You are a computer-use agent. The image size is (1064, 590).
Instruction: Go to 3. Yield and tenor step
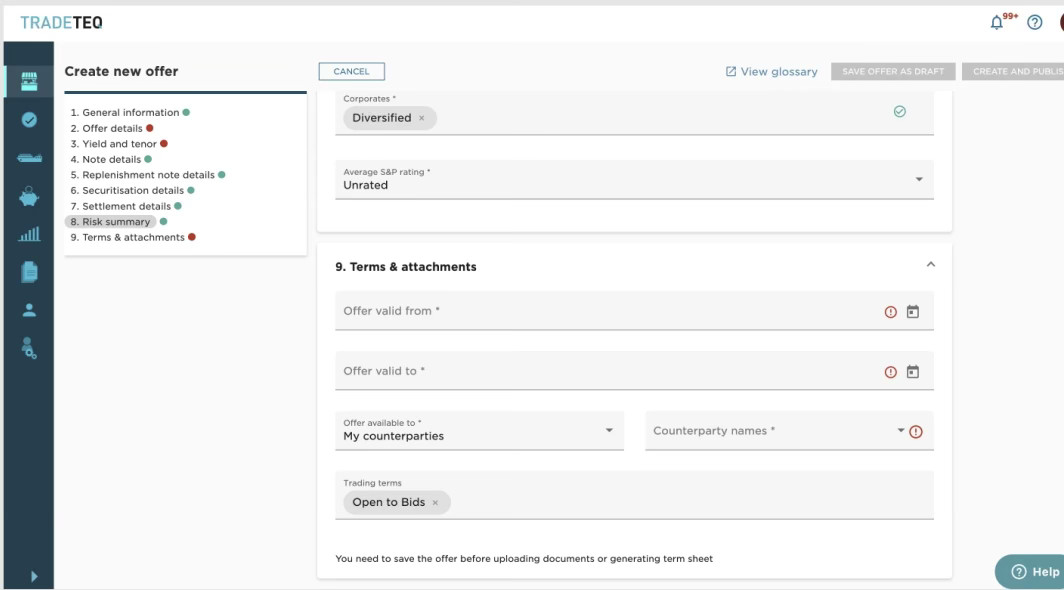[x=113, y=144]
